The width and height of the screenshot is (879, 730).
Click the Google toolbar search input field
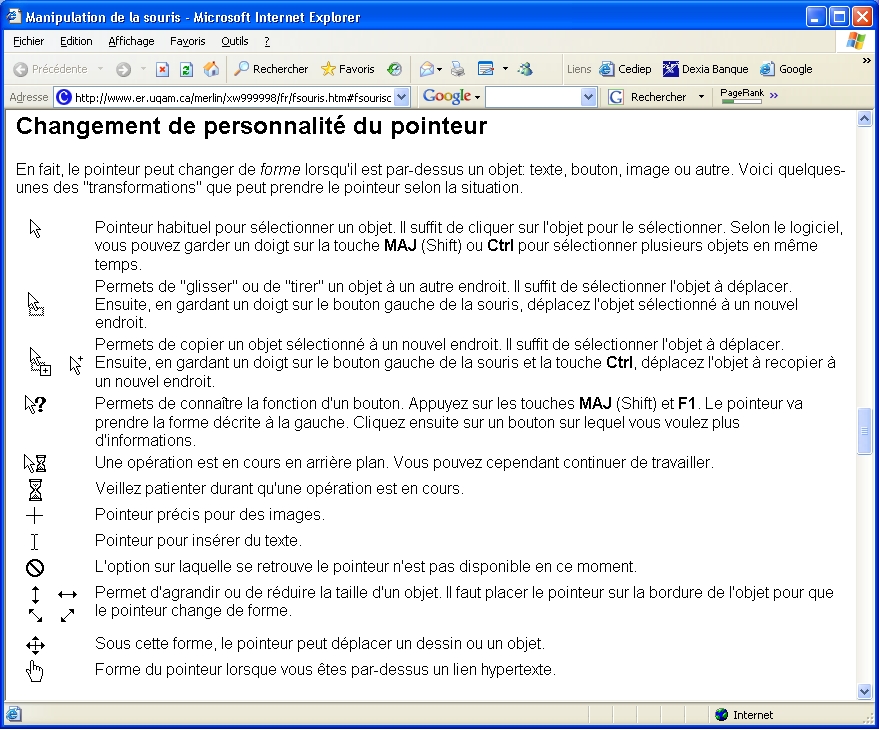532,97
